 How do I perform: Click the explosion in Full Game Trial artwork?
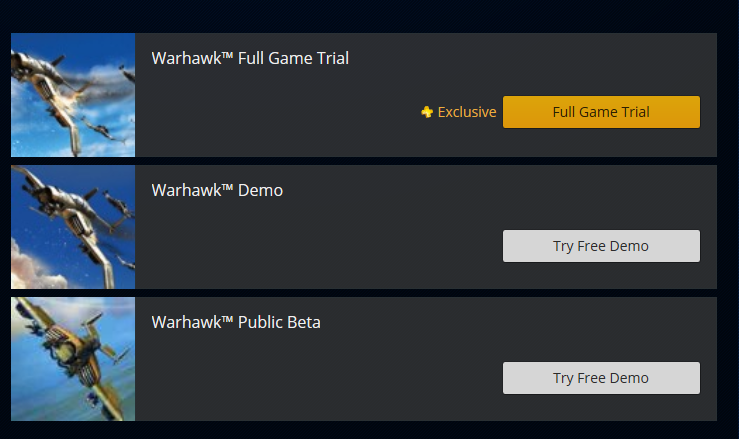[84, 94]
